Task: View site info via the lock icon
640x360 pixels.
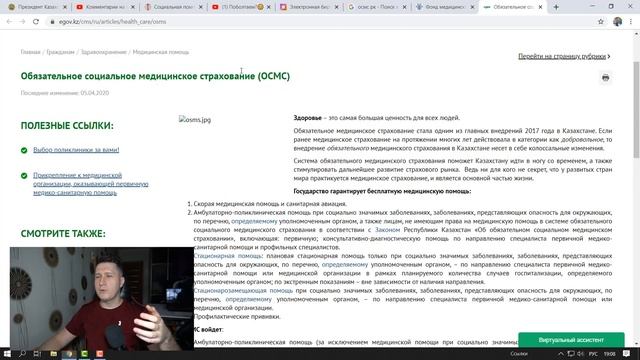Action: tap(52, 22)
